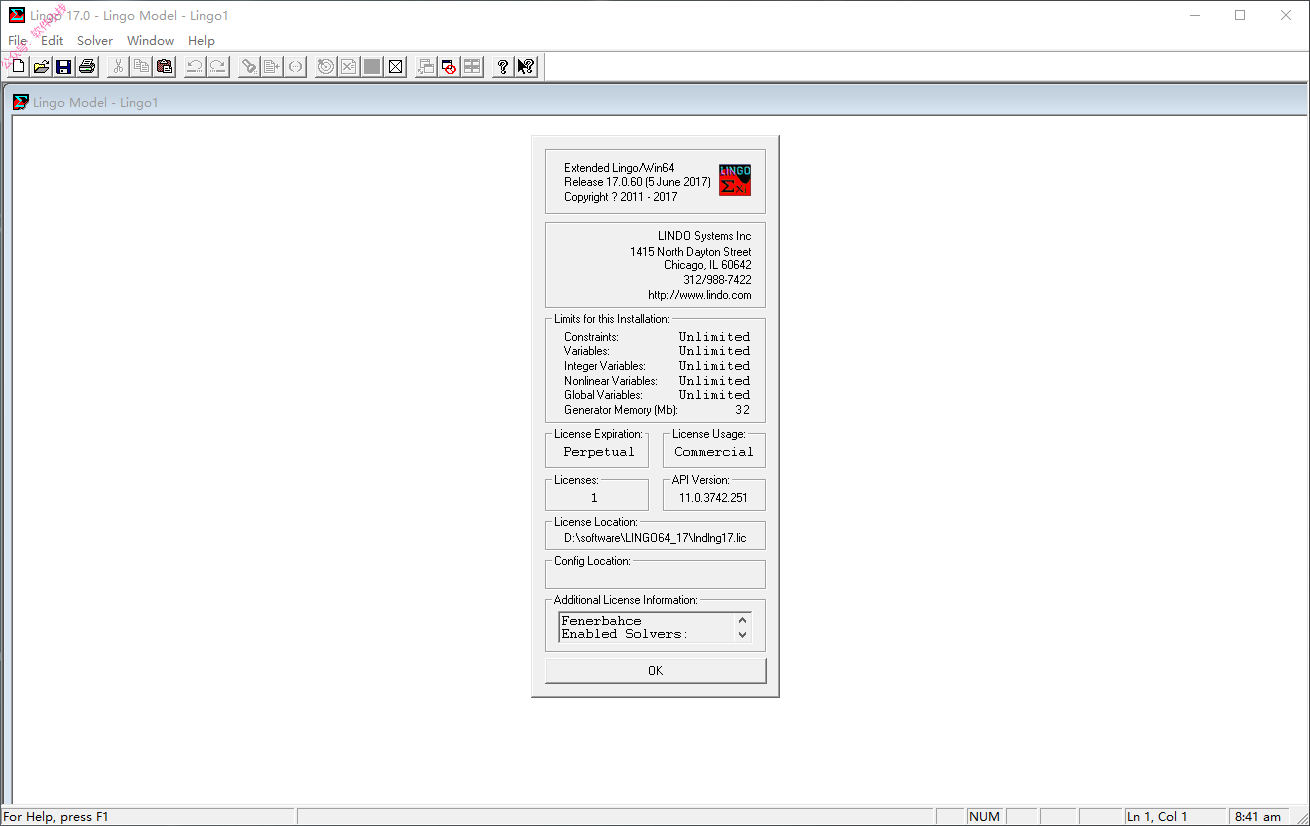Click the 'Commercial' license usage value
Image resolution: width=1310 pixels, height=826 pixels.
coord(714,452)
